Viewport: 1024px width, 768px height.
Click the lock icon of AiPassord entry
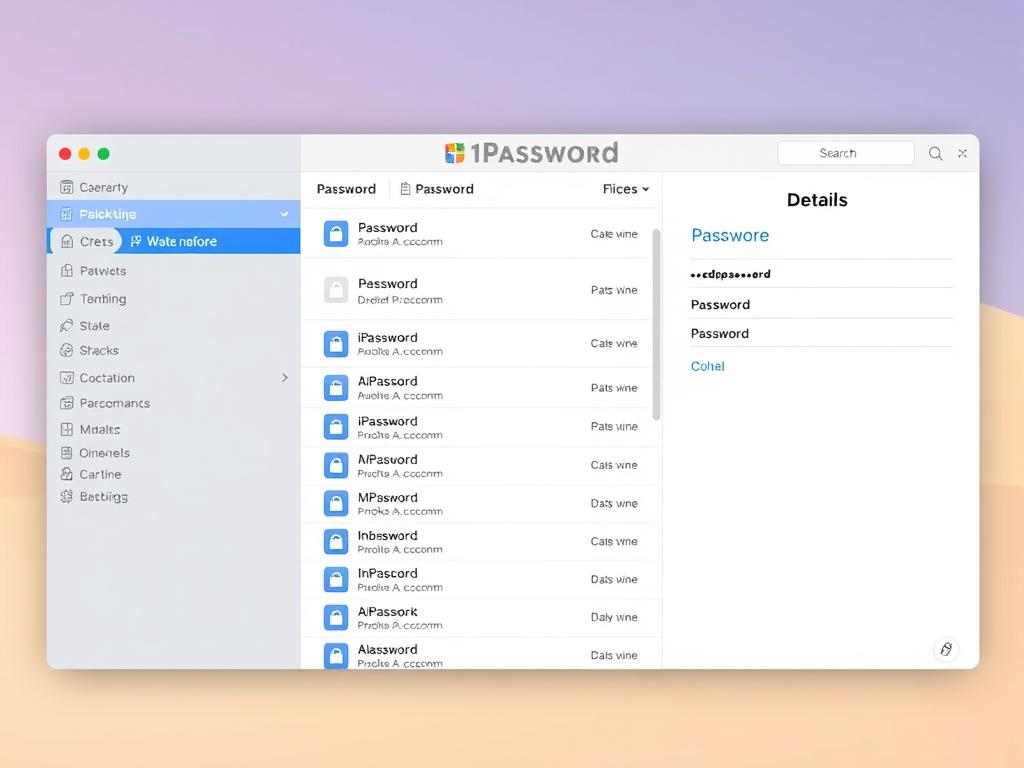point(336,387)
